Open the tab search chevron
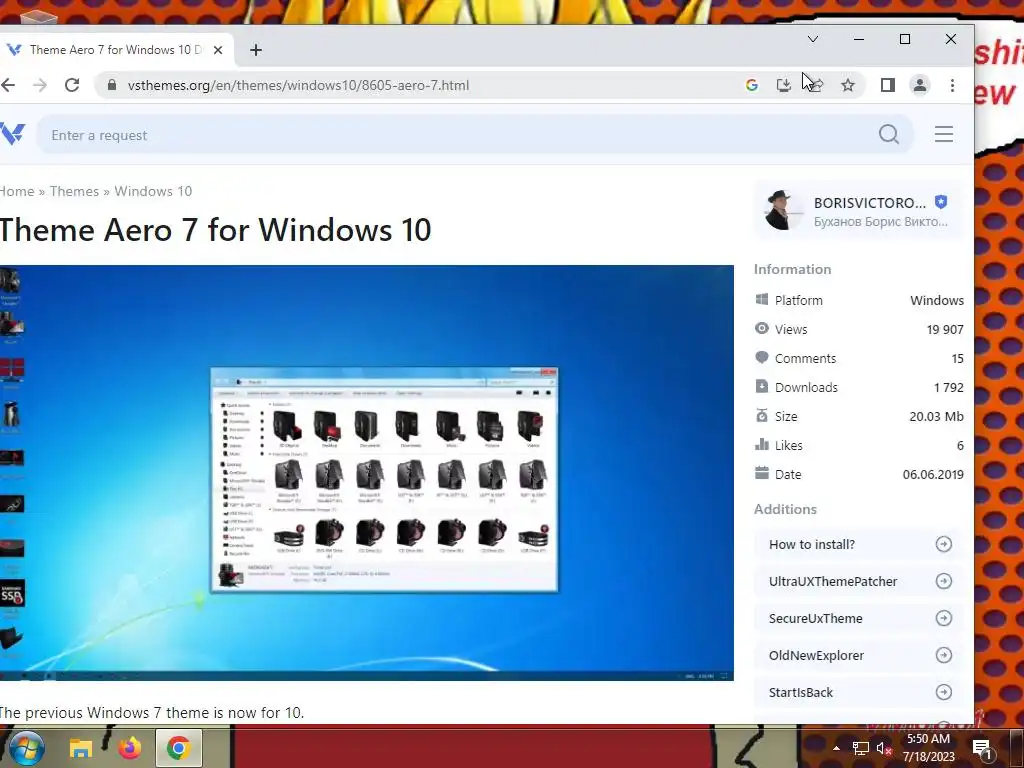 tap(813, 39)
